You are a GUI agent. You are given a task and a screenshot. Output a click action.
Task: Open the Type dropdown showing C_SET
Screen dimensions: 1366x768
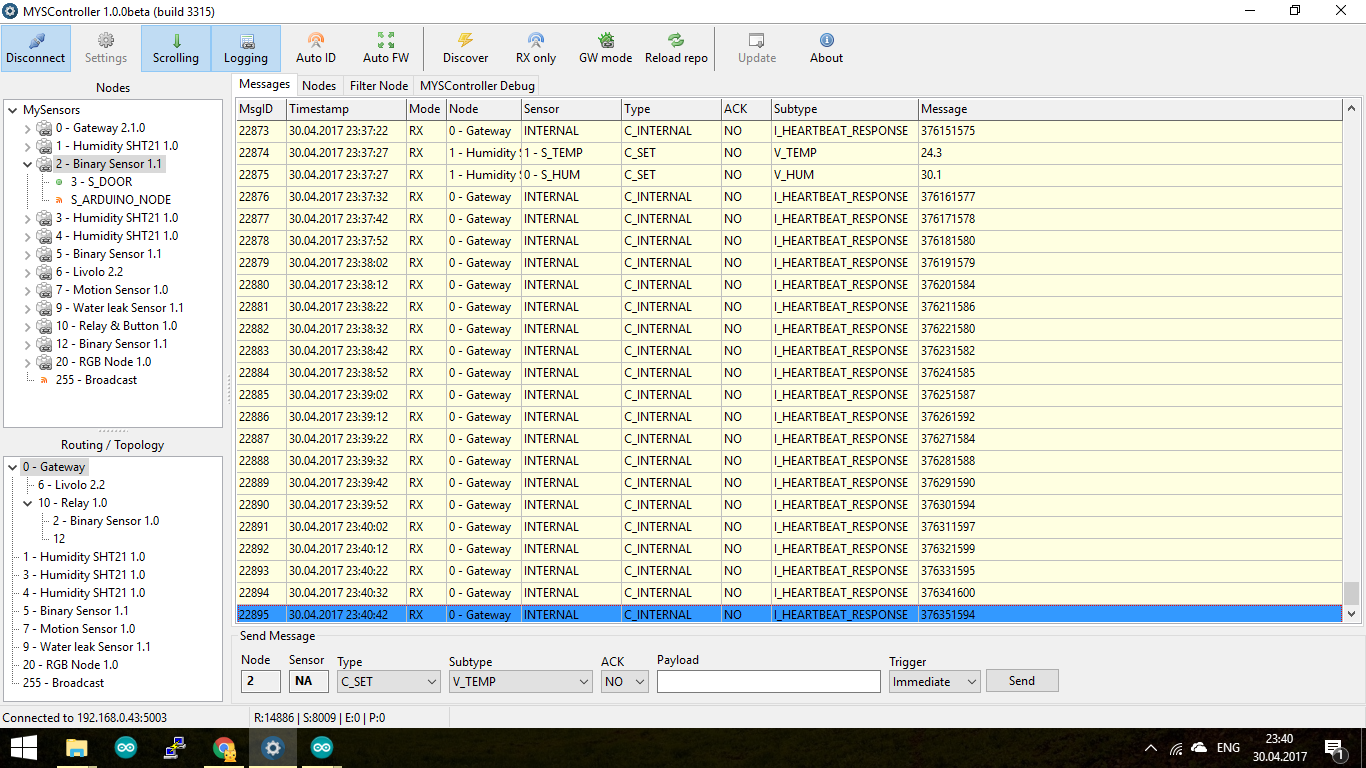tap(388, 681)
